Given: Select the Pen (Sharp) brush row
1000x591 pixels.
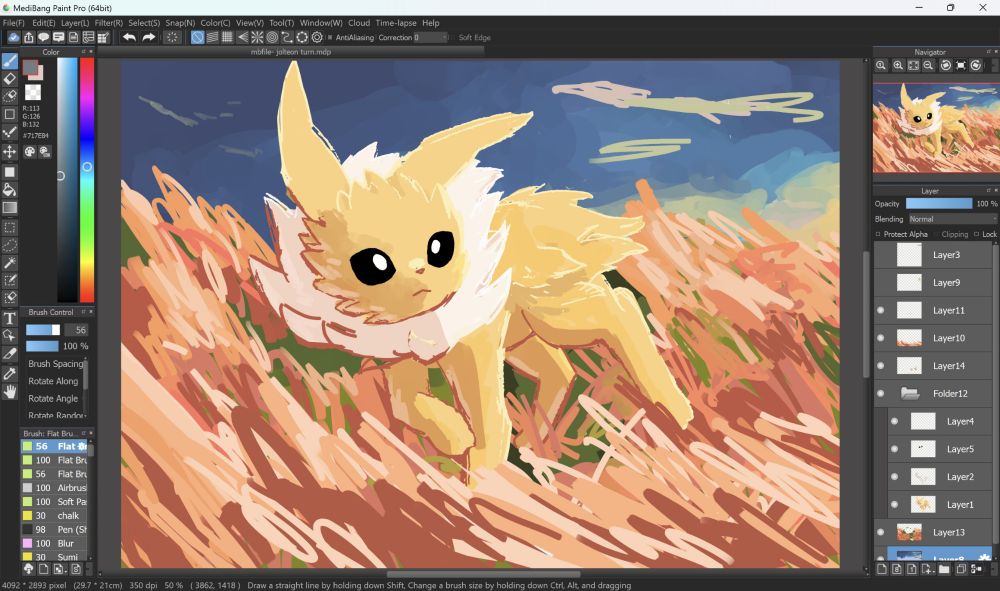Looking at the screenshot, I should pyautogui.click(x=54, y=529).
